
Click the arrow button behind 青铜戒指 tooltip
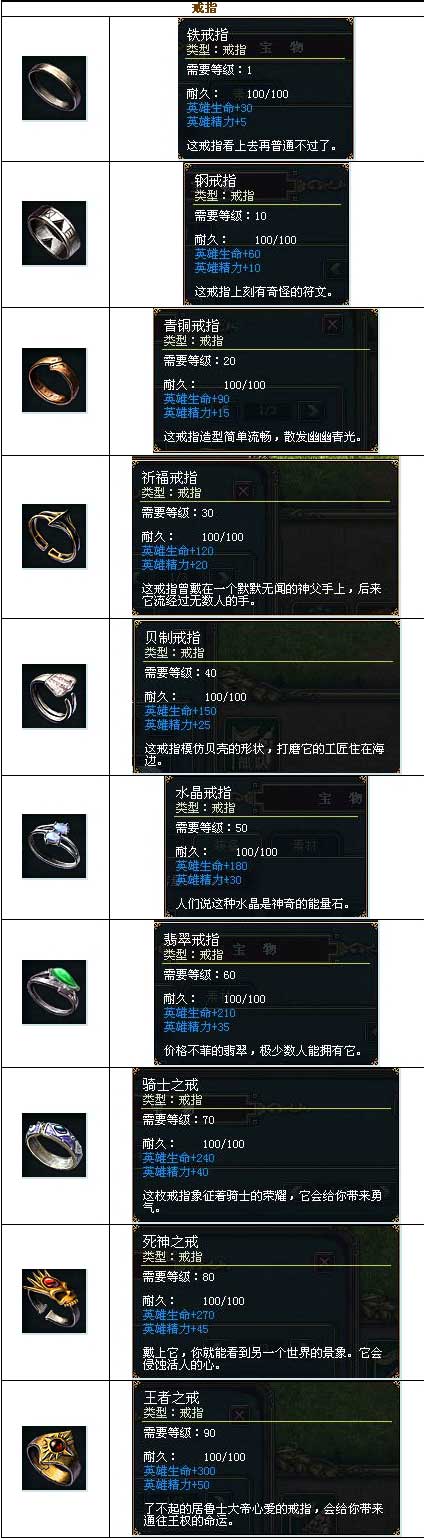(313, 410)
